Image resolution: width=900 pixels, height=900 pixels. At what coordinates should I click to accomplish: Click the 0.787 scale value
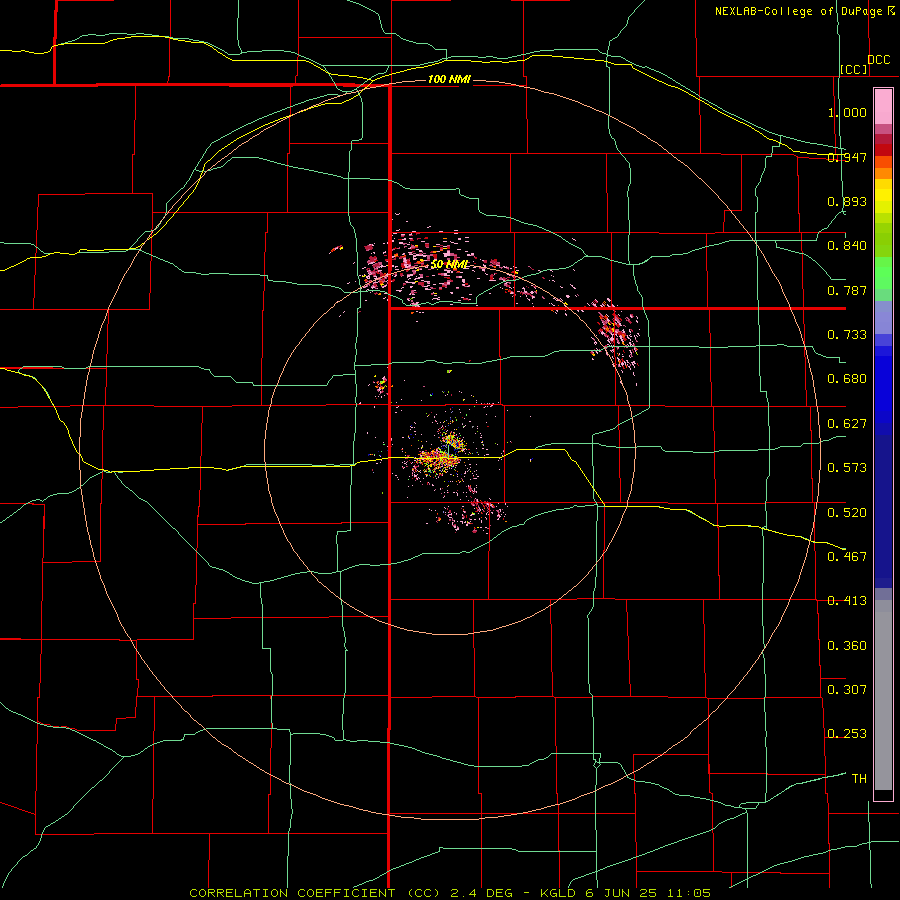coord(847,290)
